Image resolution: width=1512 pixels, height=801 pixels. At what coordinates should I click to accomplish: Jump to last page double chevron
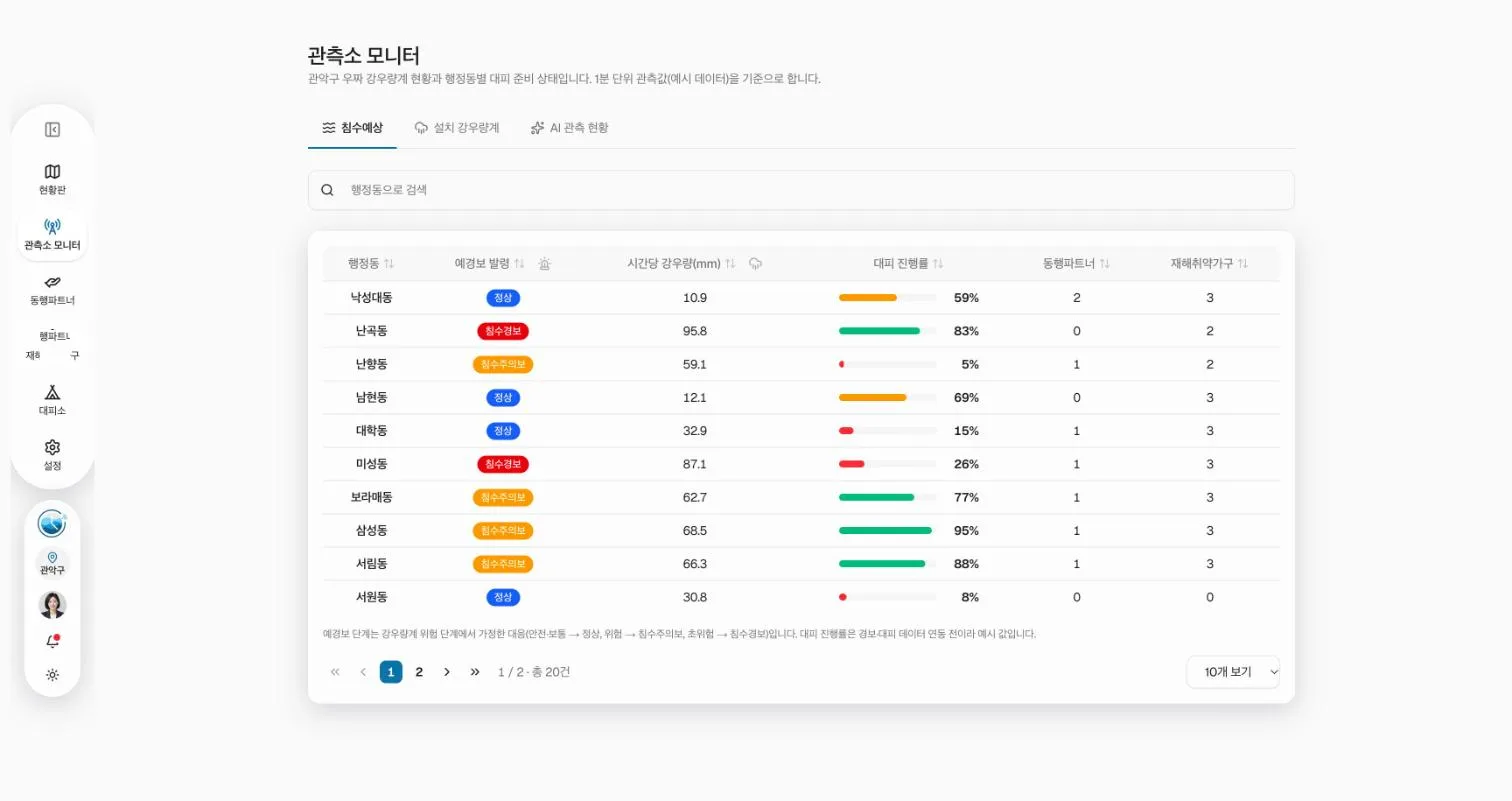pyautogui.click(x=475, y=672)
